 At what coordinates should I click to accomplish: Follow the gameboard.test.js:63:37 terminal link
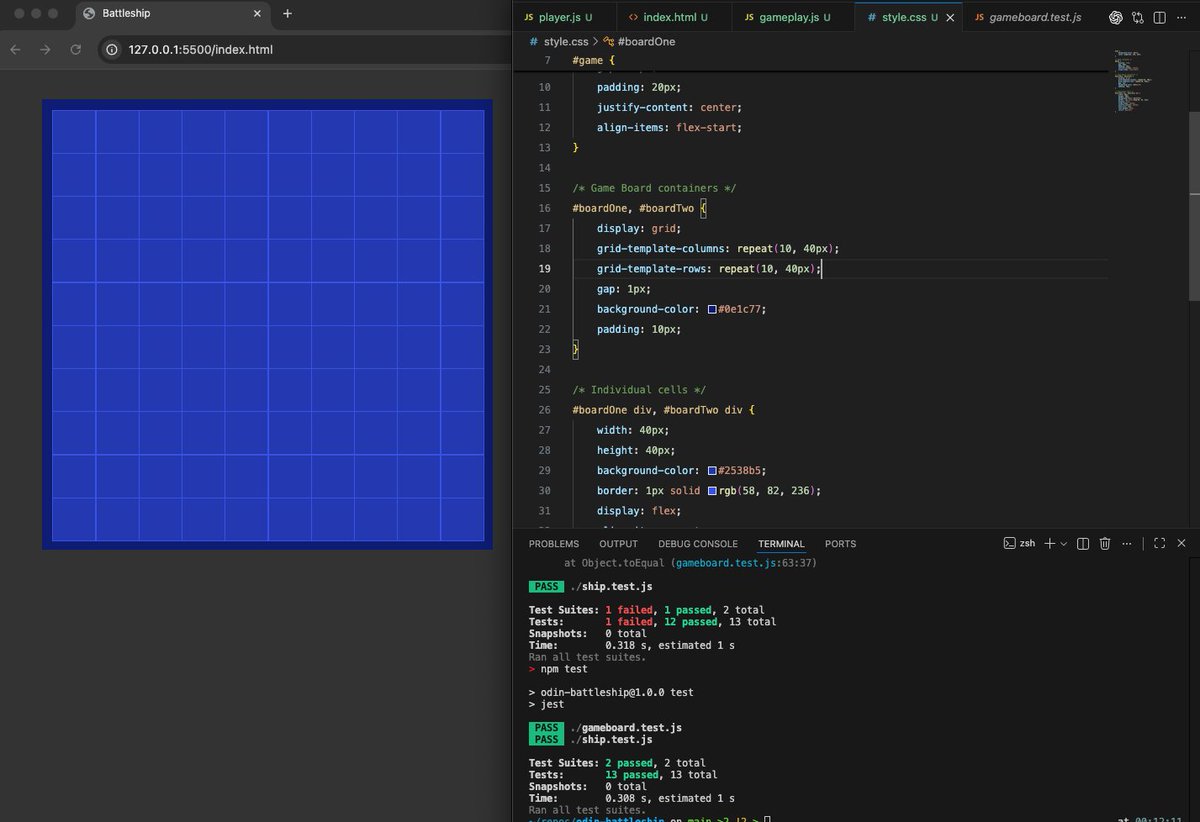pyautogui.click(x=746, y=563)
